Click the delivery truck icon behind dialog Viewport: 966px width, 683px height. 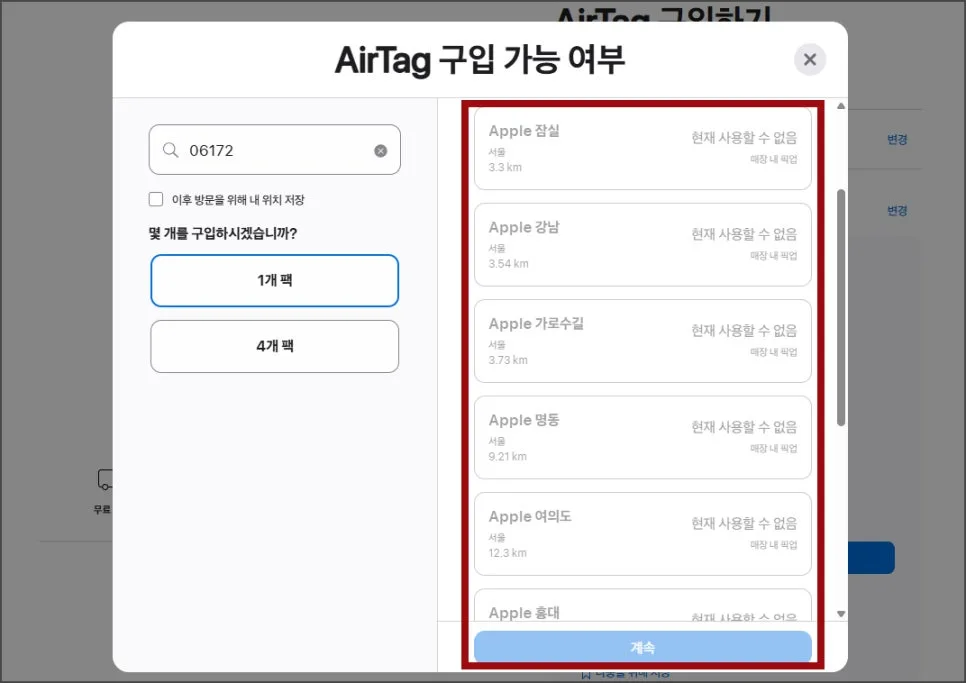click(105, 480)
